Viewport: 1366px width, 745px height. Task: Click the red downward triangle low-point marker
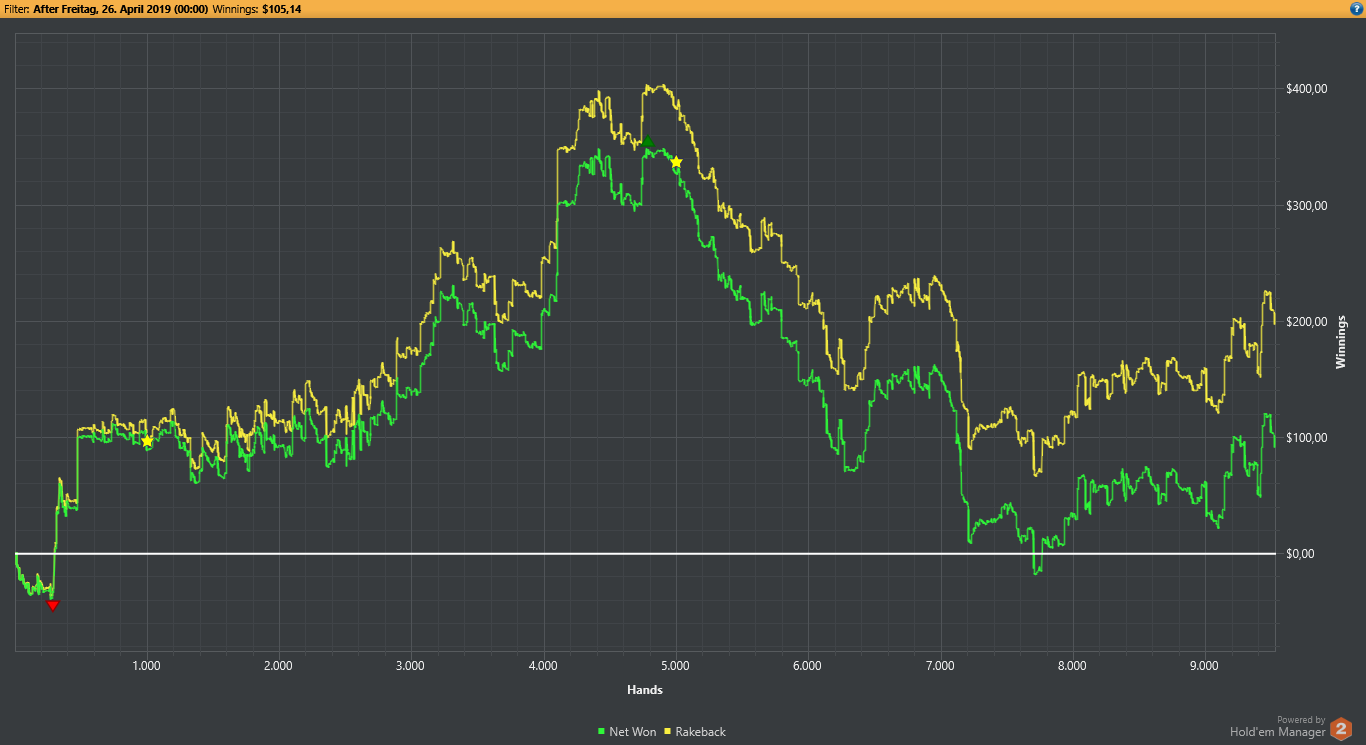tap(53, 605)
